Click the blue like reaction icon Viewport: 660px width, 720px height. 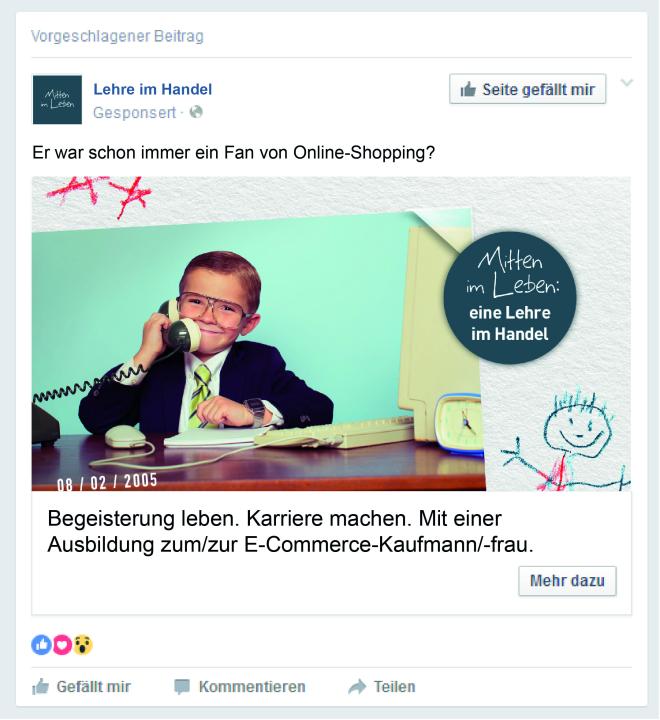click(x=41, y=645)
